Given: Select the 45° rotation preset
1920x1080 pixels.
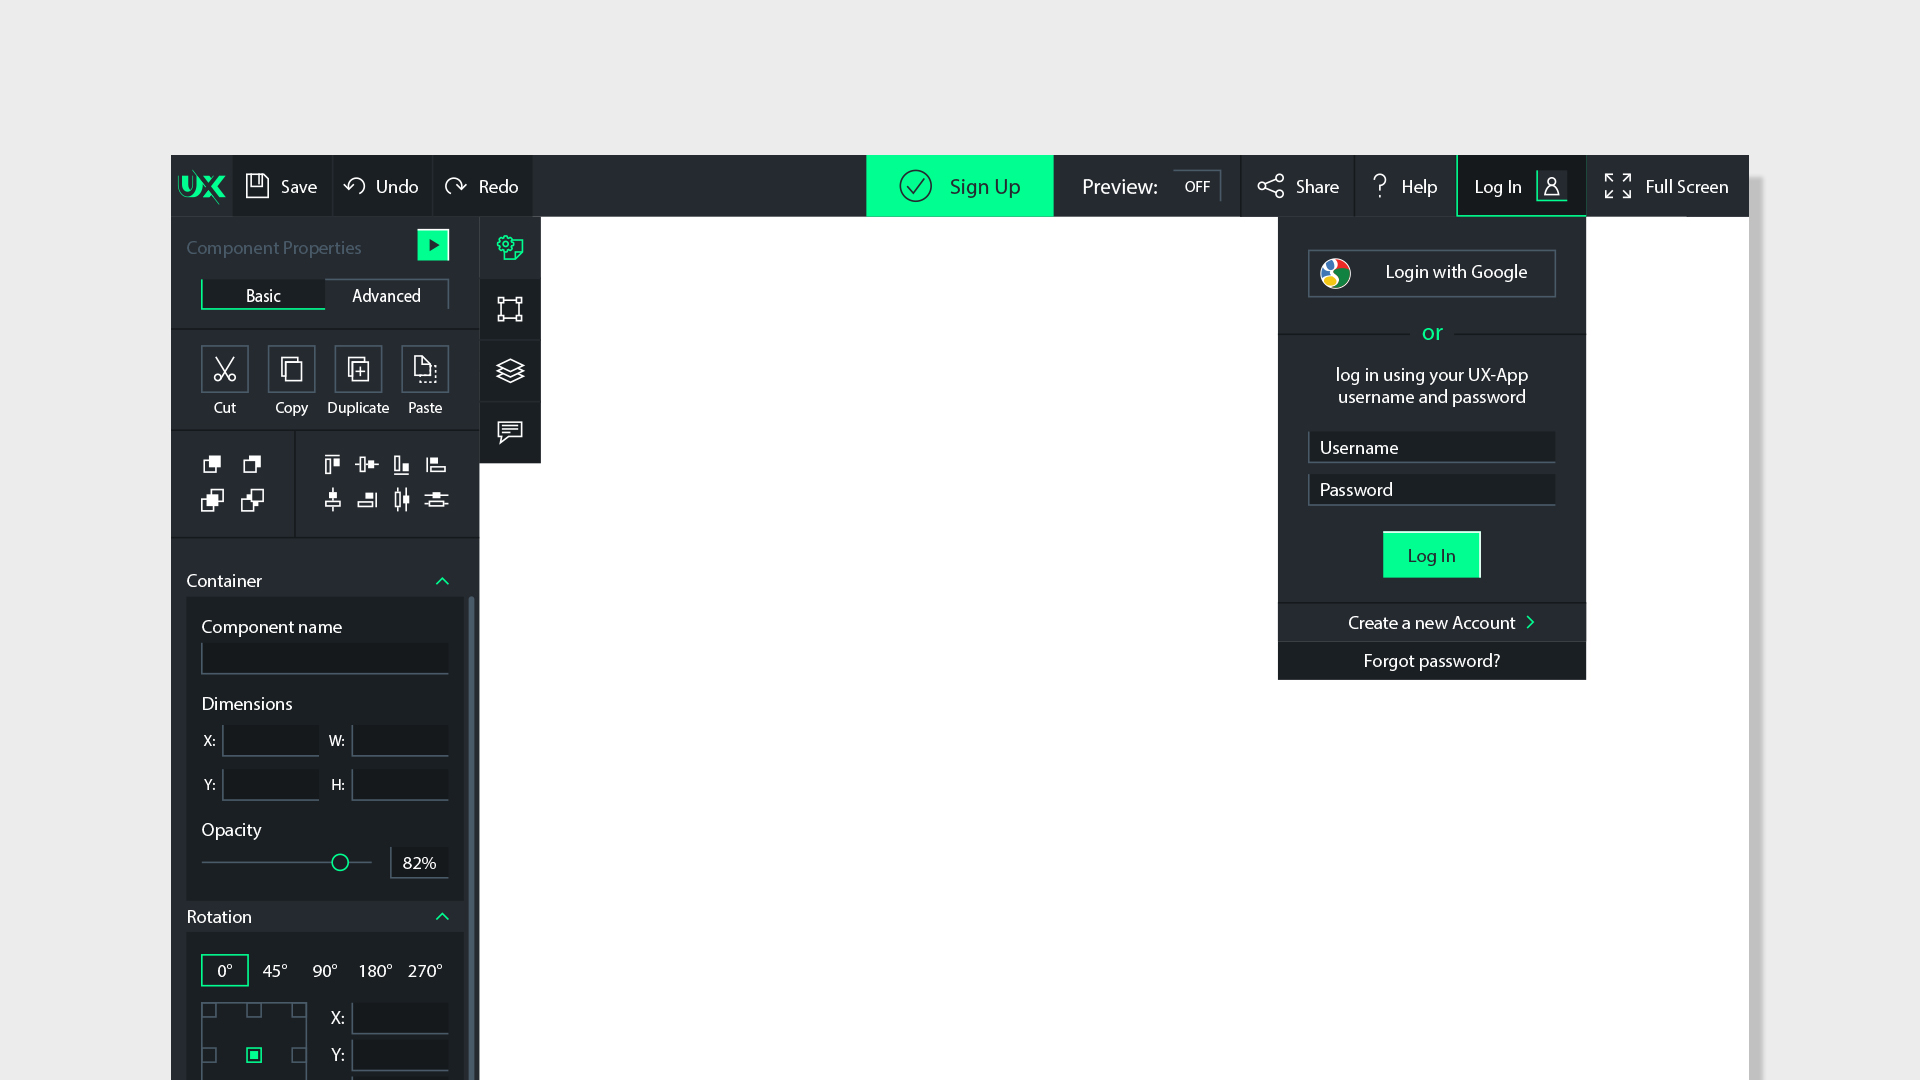Looking at the screenshot, I should (275, 970).
